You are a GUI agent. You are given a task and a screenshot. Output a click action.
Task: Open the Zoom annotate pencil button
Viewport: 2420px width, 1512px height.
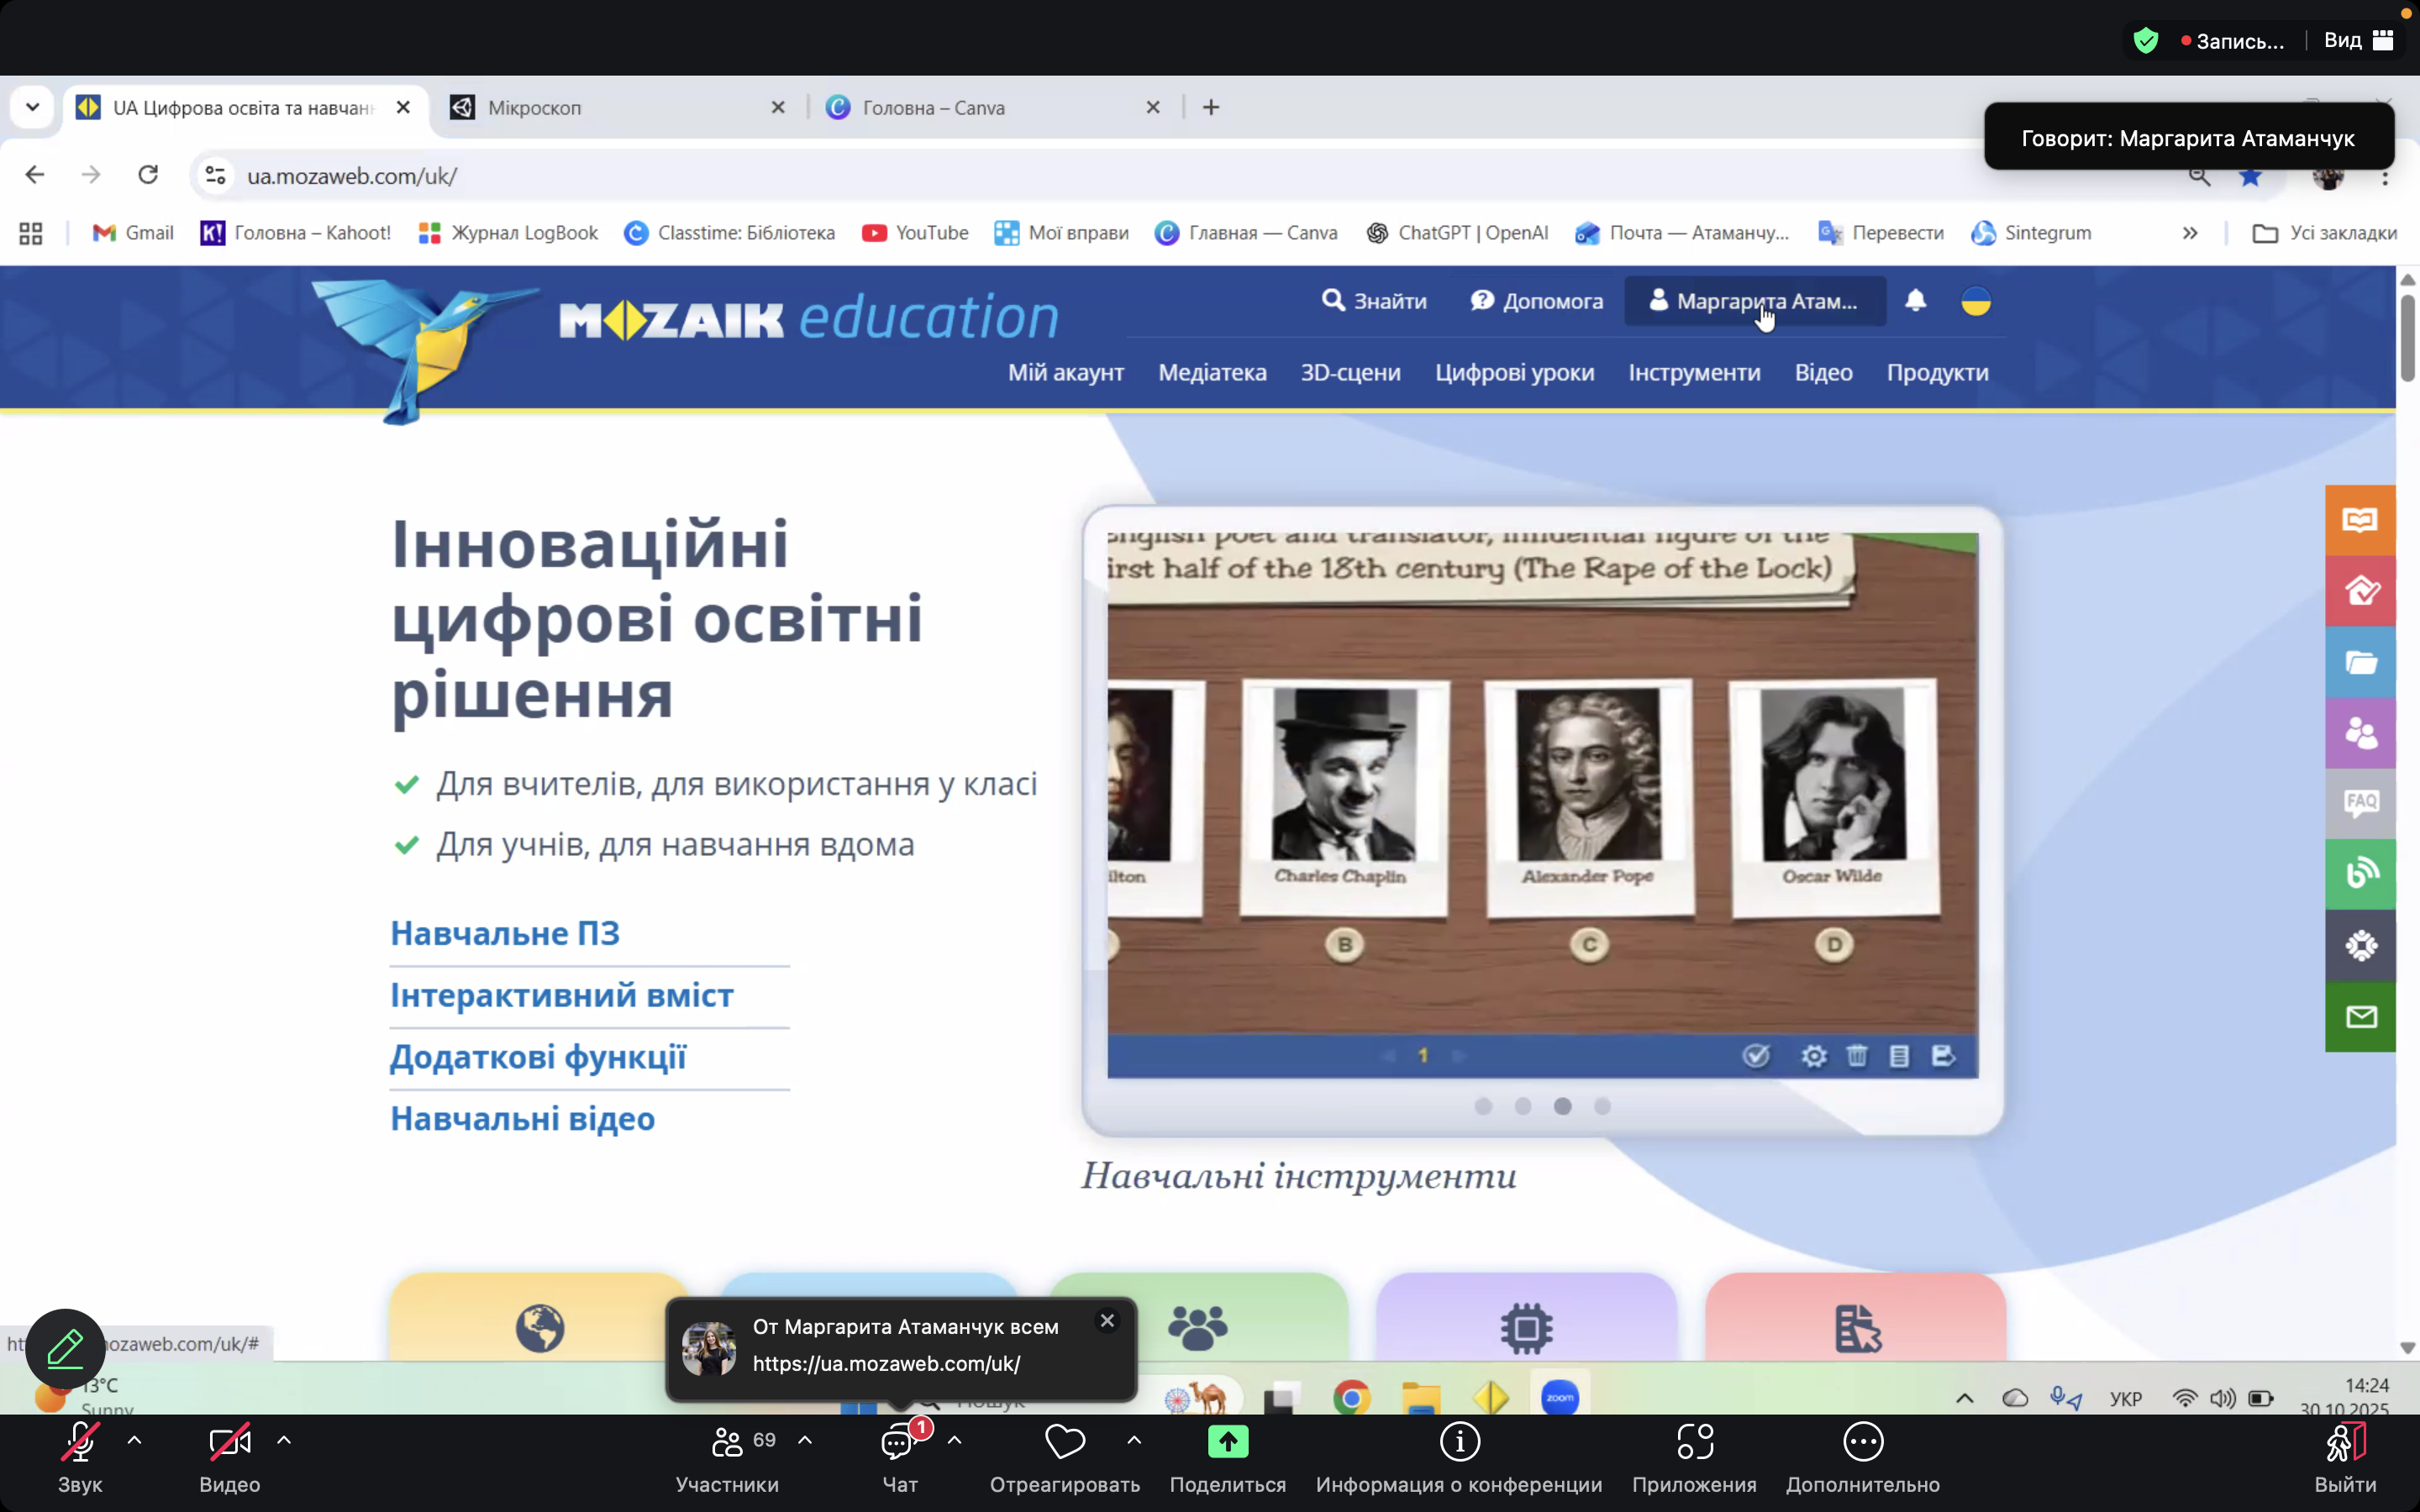[x=65, y=1348]
